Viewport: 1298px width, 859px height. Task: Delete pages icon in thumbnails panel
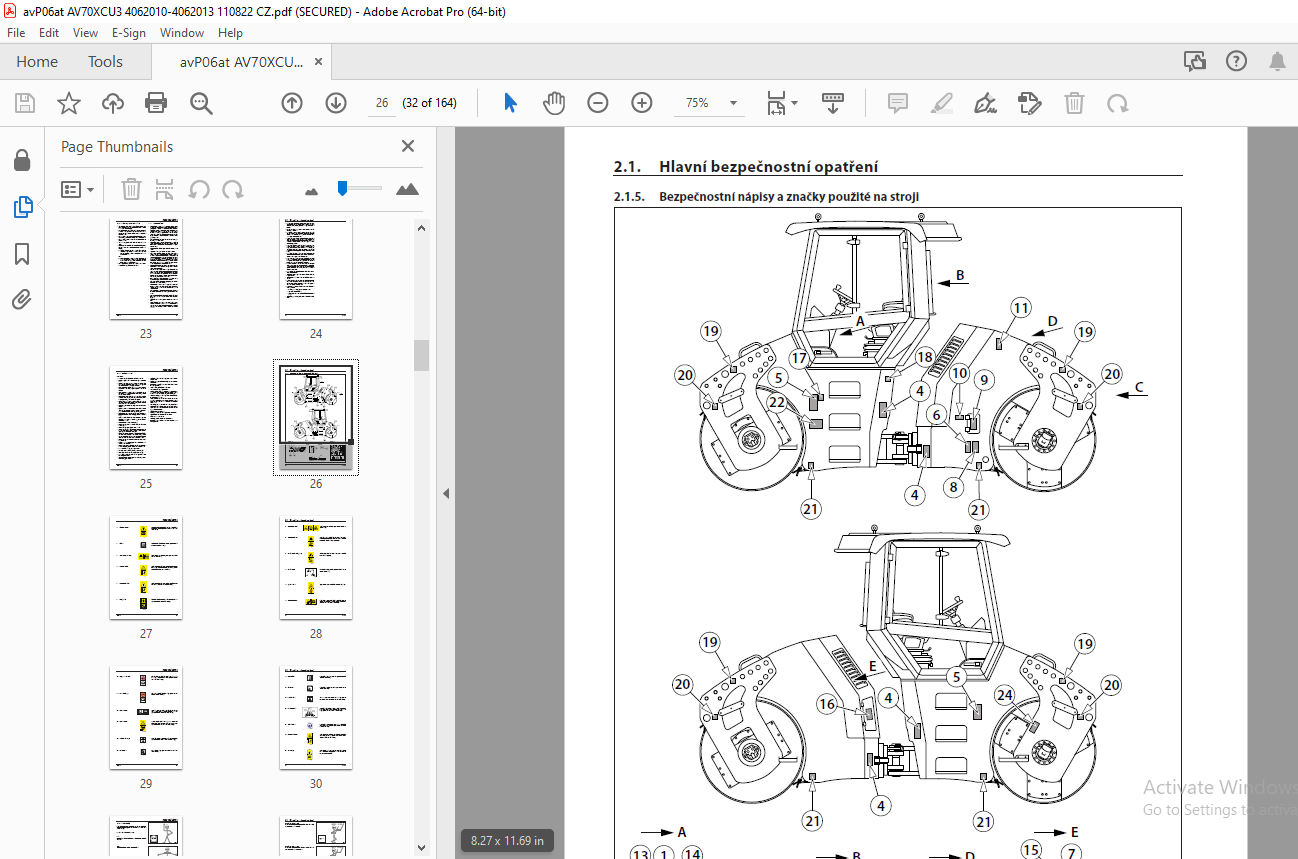132,189
